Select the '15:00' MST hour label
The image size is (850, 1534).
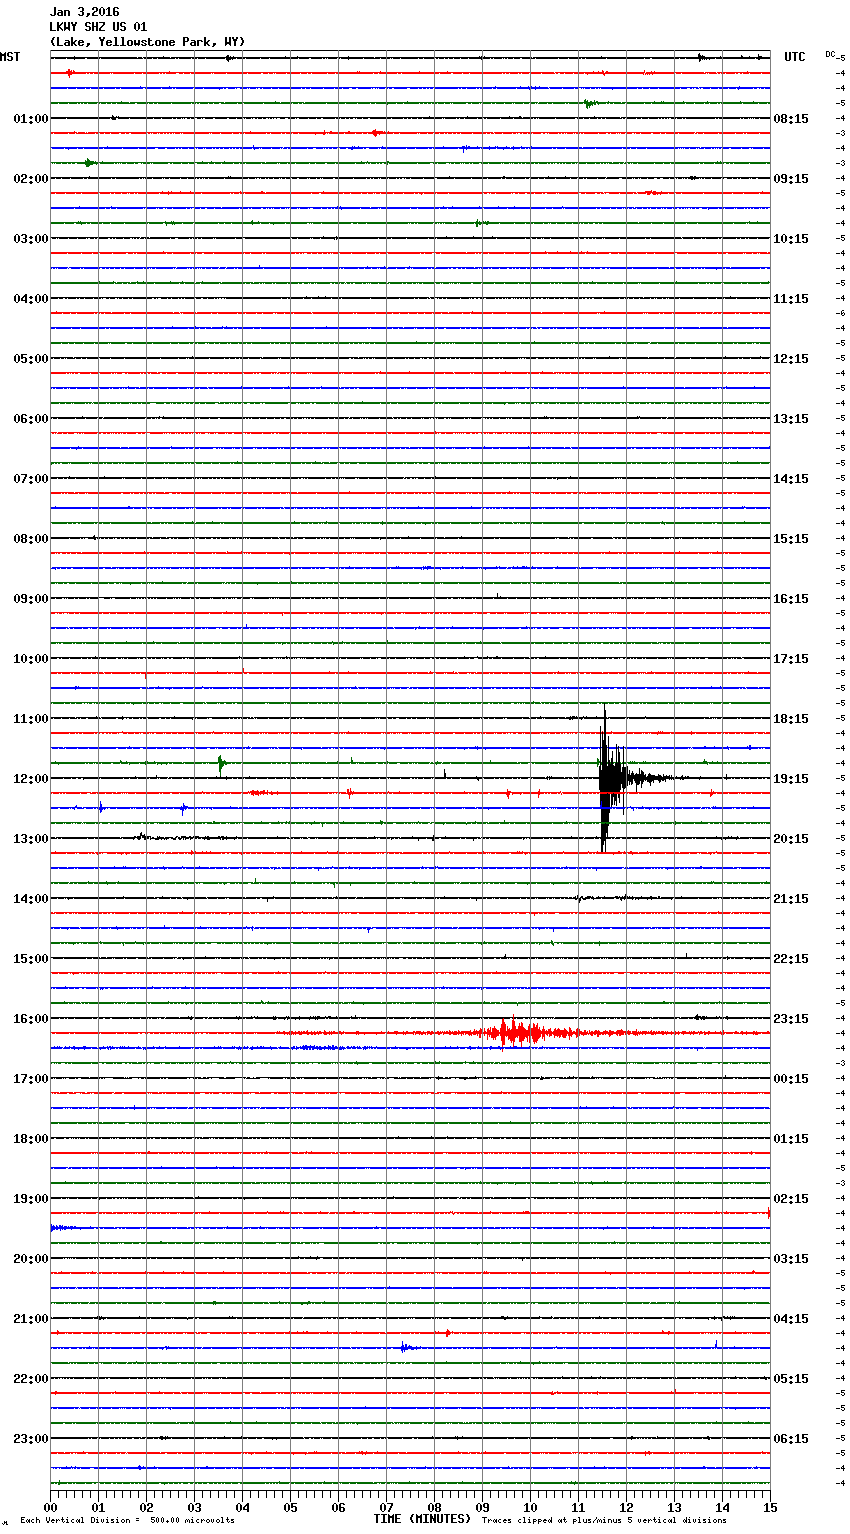[x=31, y=959]
